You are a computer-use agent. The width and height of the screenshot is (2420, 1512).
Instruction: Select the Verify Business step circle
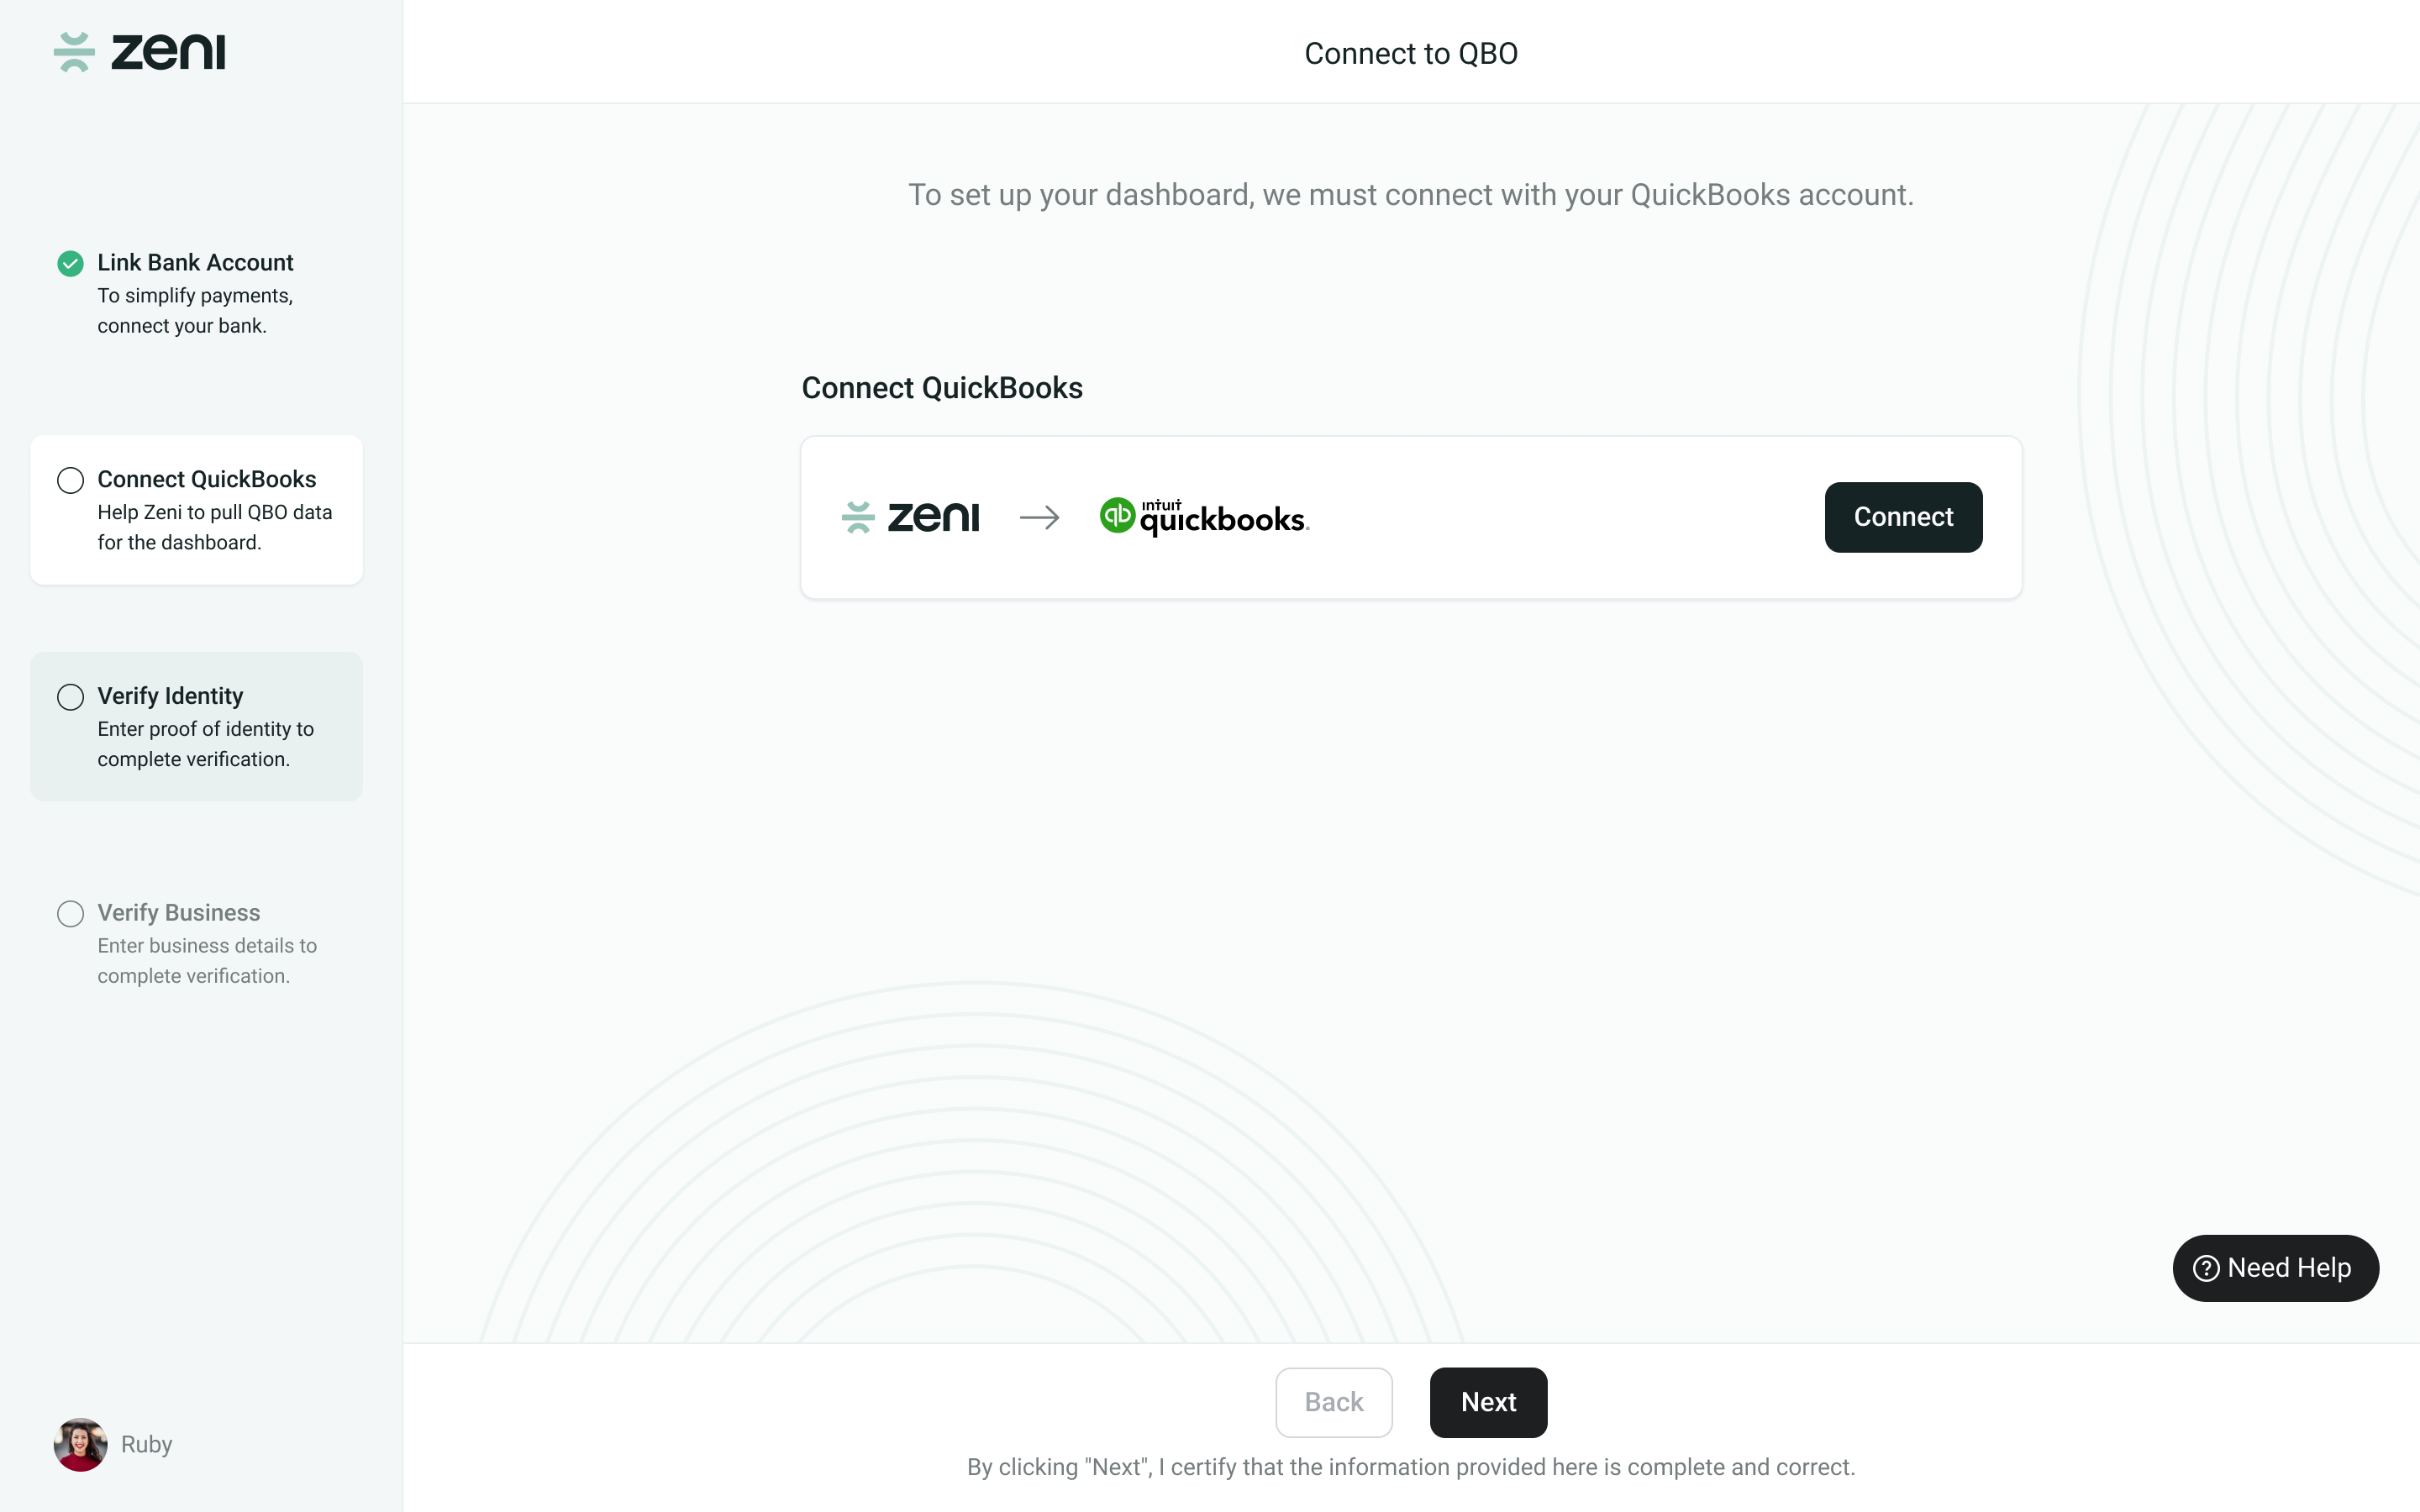tap(70, 914)
